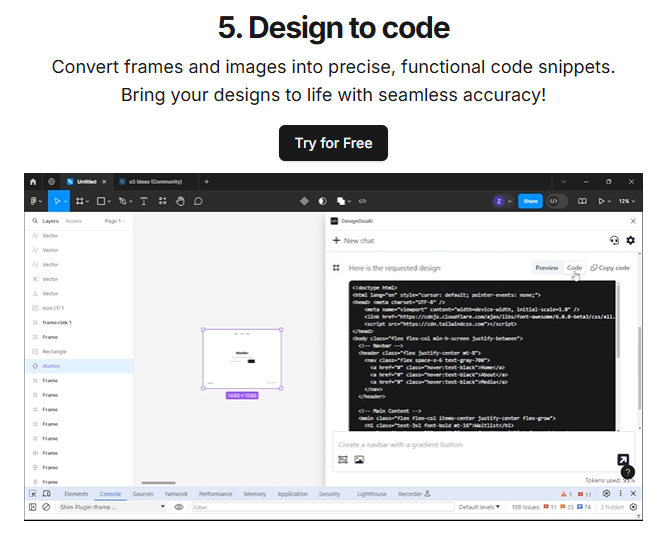
Task: Click the round help question mark button
Action: (x=628, y=472)
